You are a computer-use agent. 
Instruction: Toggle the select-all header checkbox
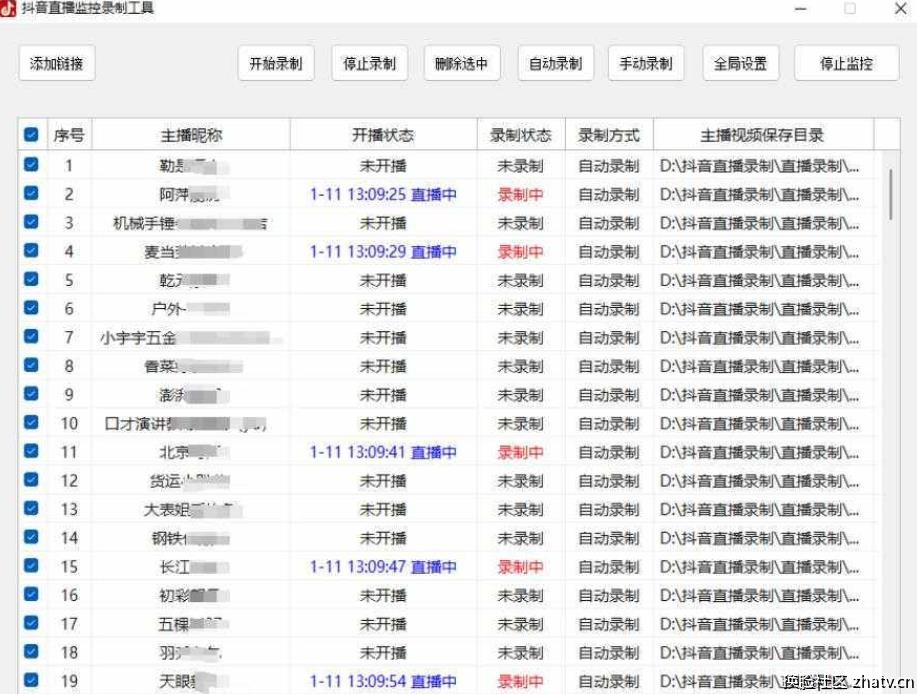(x=32, y=135)
